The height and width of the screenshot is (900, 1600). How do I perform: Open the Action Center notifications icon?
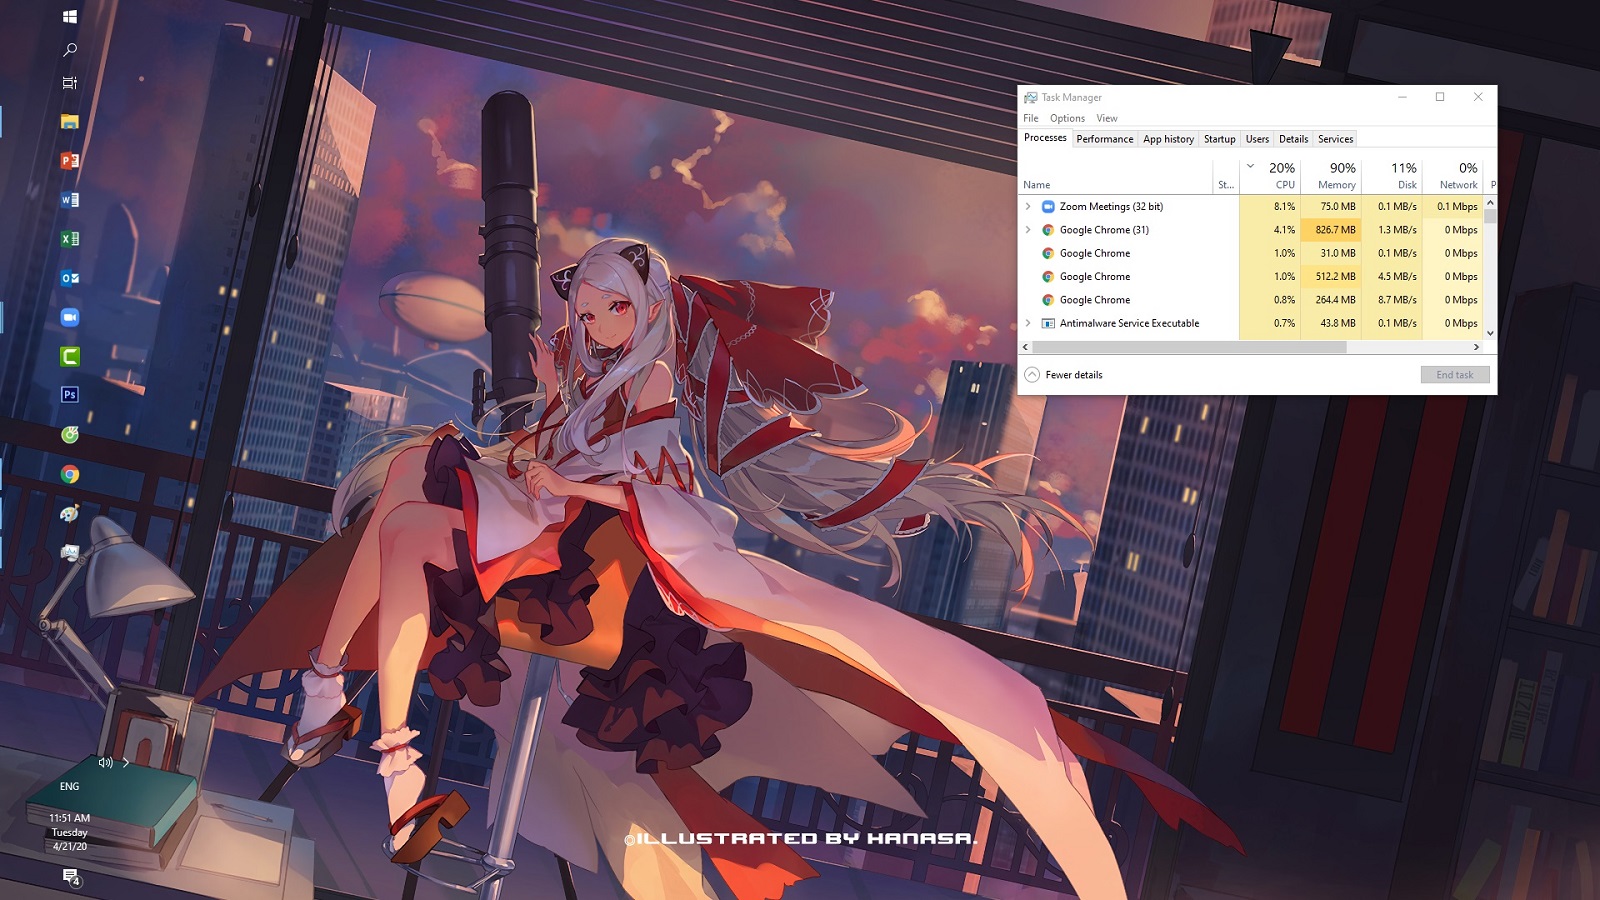pos(71,877)
